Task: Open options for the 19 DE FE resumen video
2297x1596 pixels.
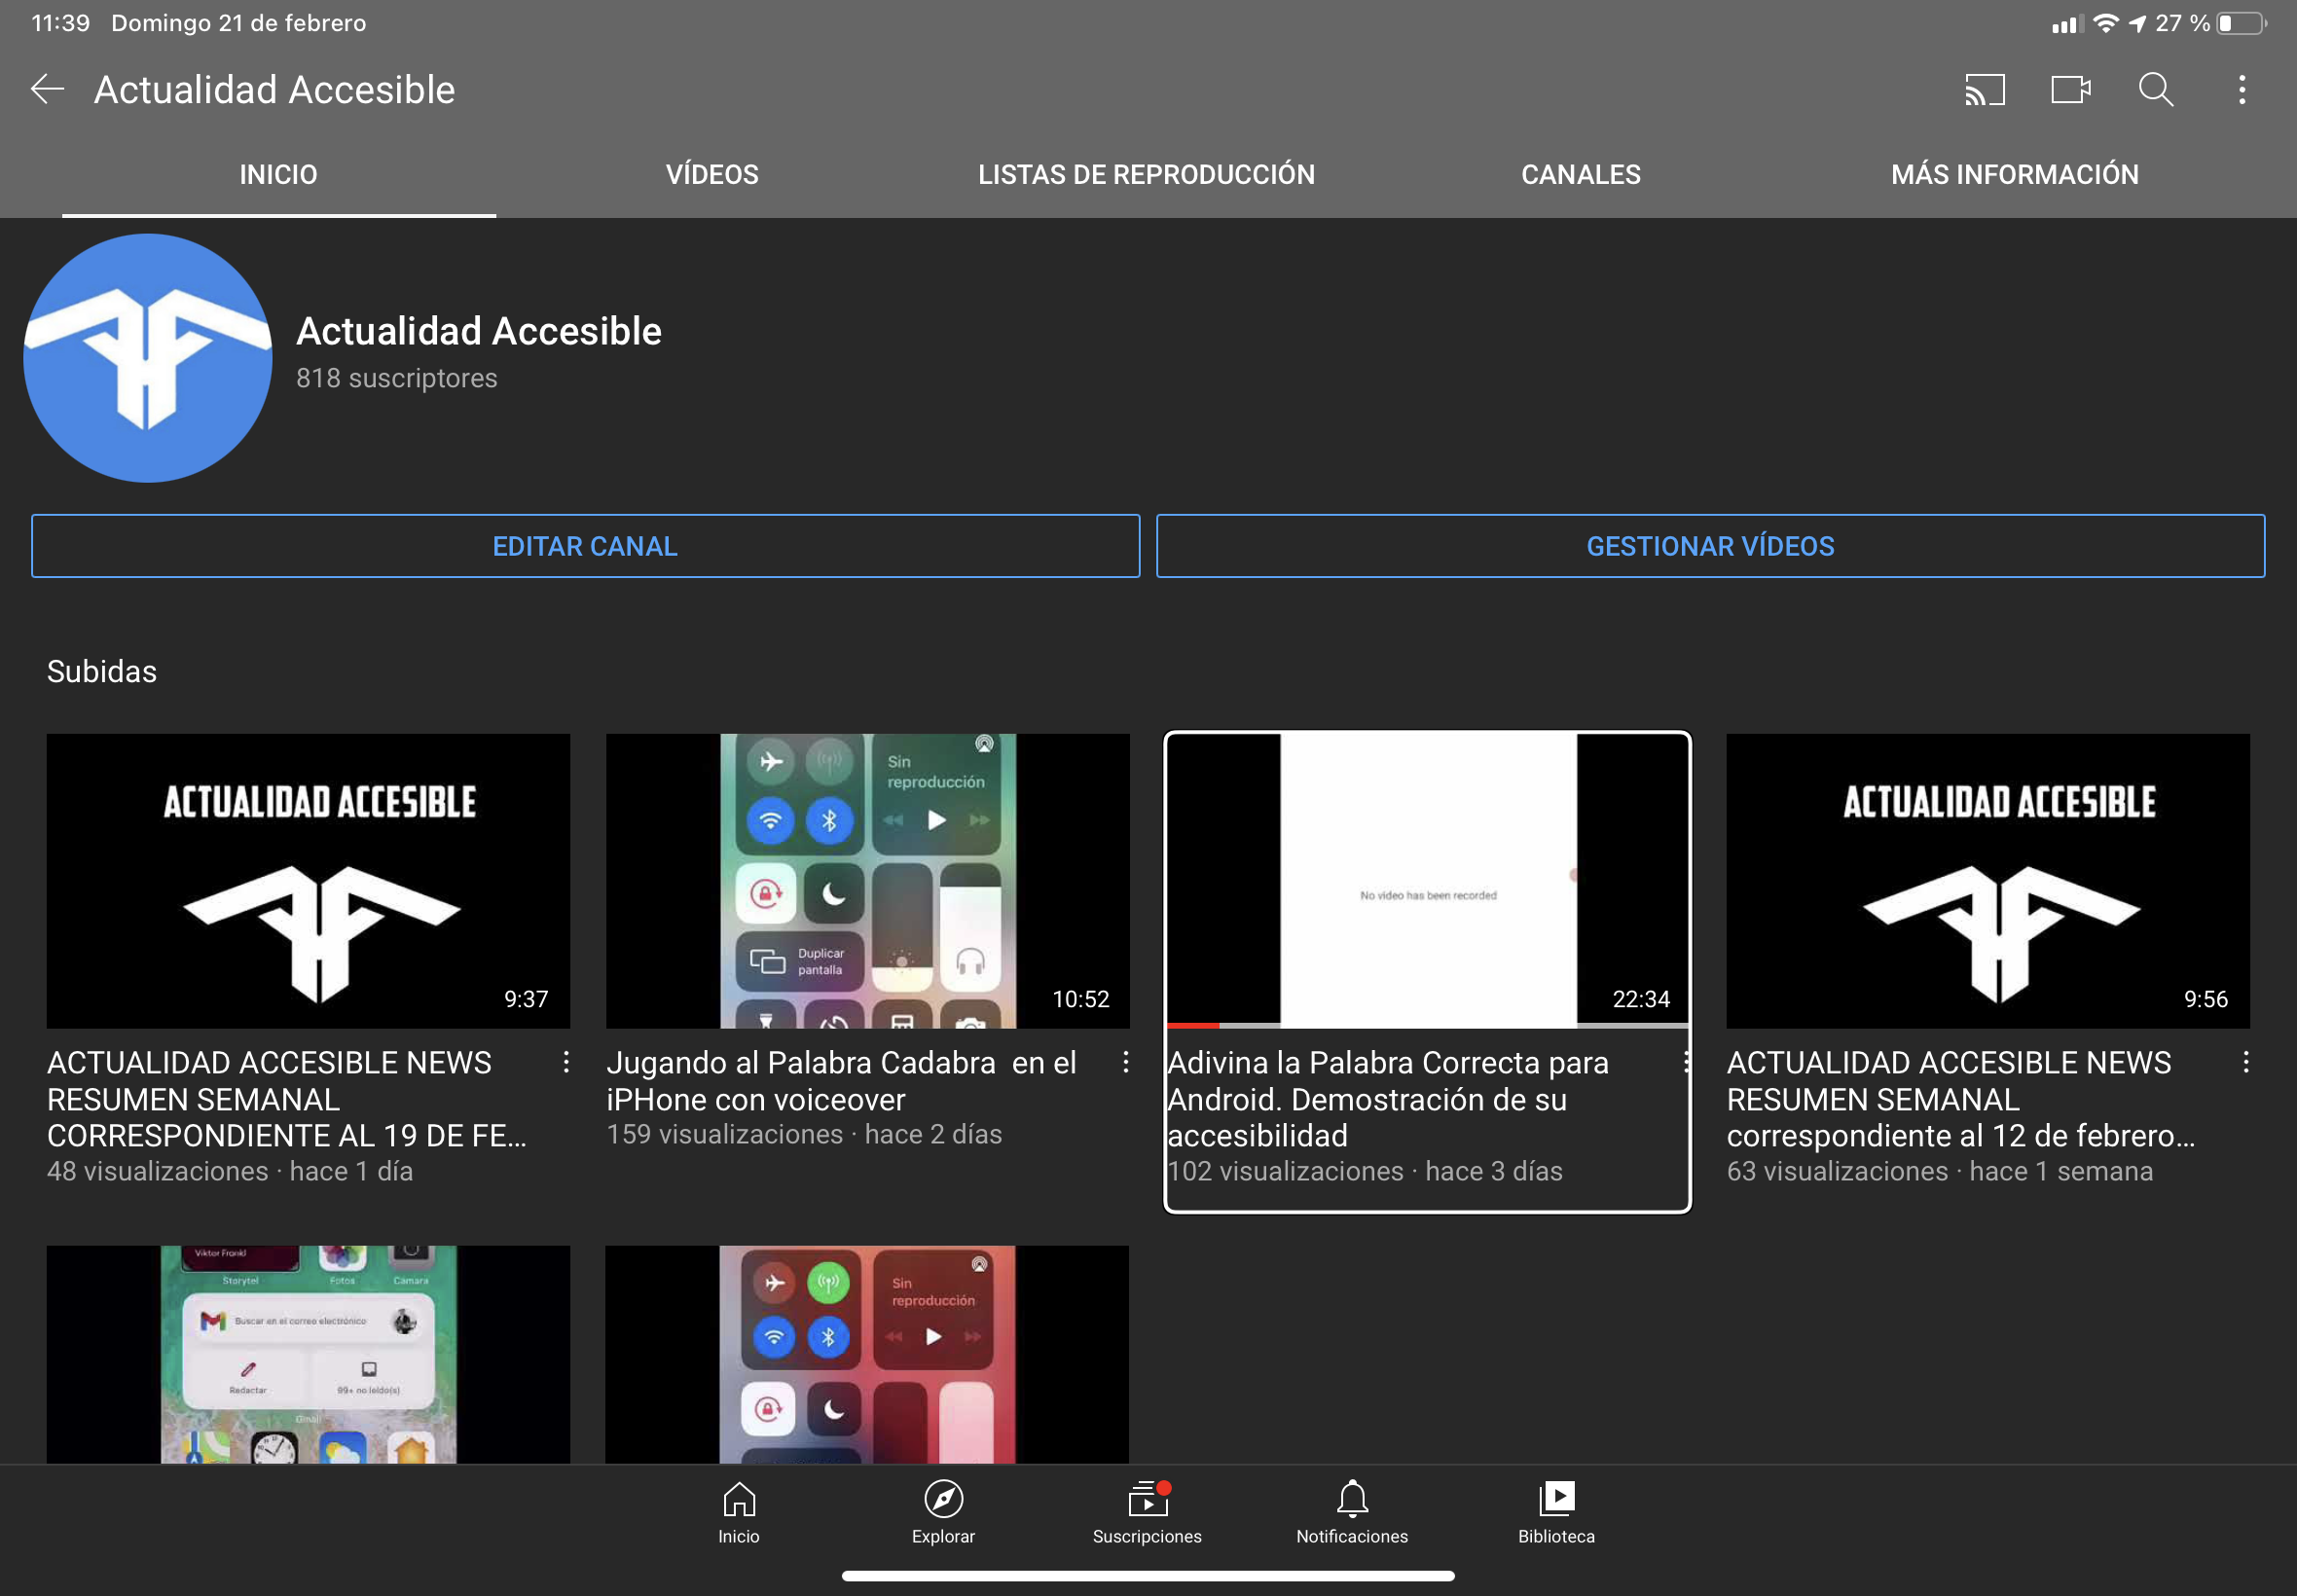Action: pos(566,1062)
